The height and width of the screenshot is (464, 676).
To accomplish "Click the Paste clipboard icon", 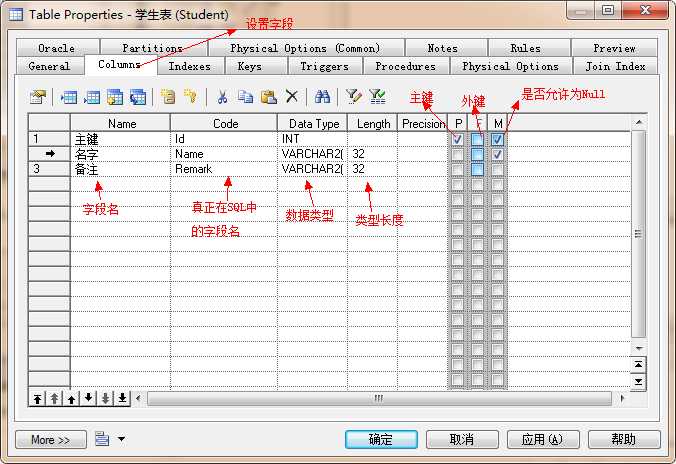I will pyautogui.click(x=269, y=97).
